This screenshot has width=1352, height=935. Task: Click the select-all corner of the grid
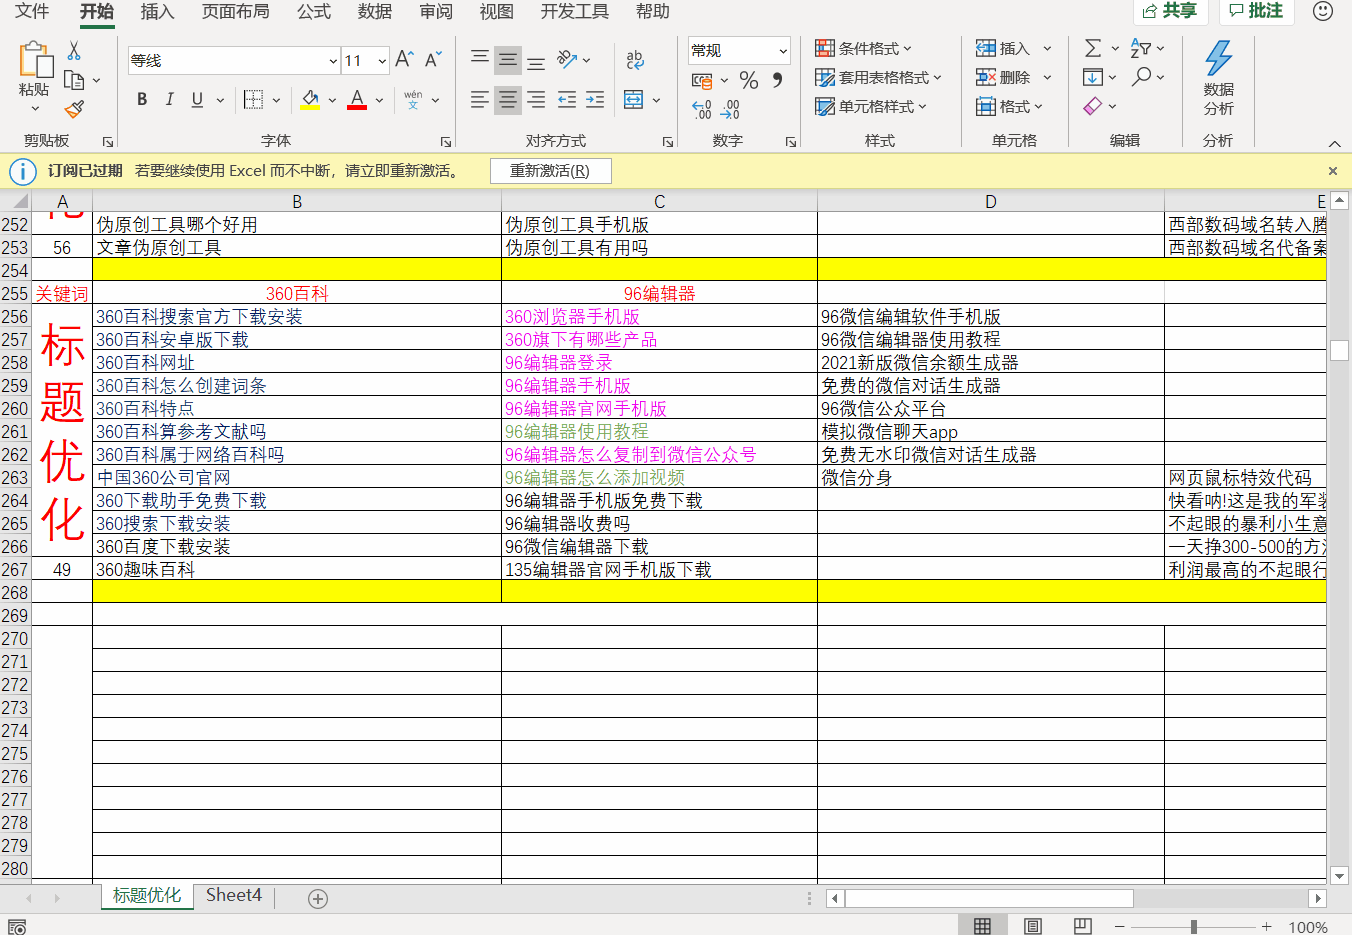15,201
